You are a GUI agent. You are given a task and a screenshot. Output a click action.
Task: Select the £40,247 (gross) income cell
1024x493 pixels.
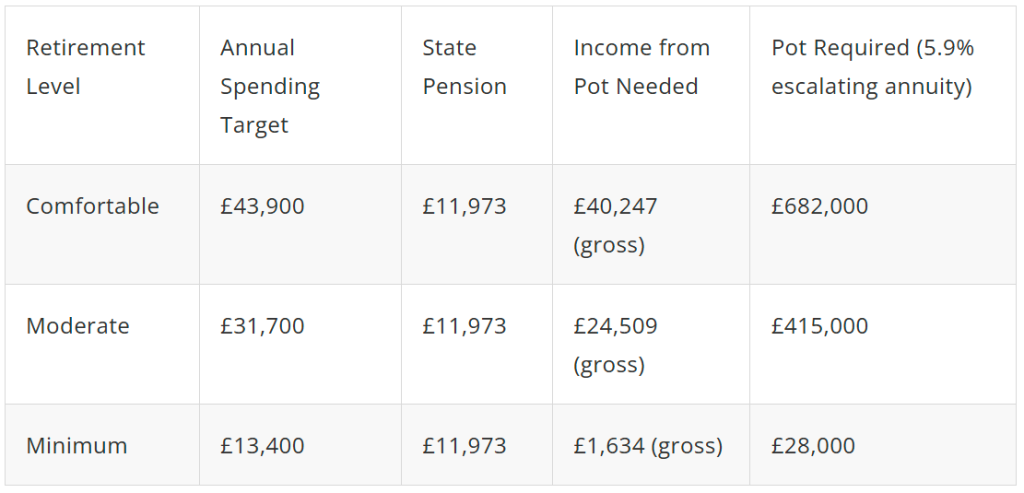click(615, 225)
